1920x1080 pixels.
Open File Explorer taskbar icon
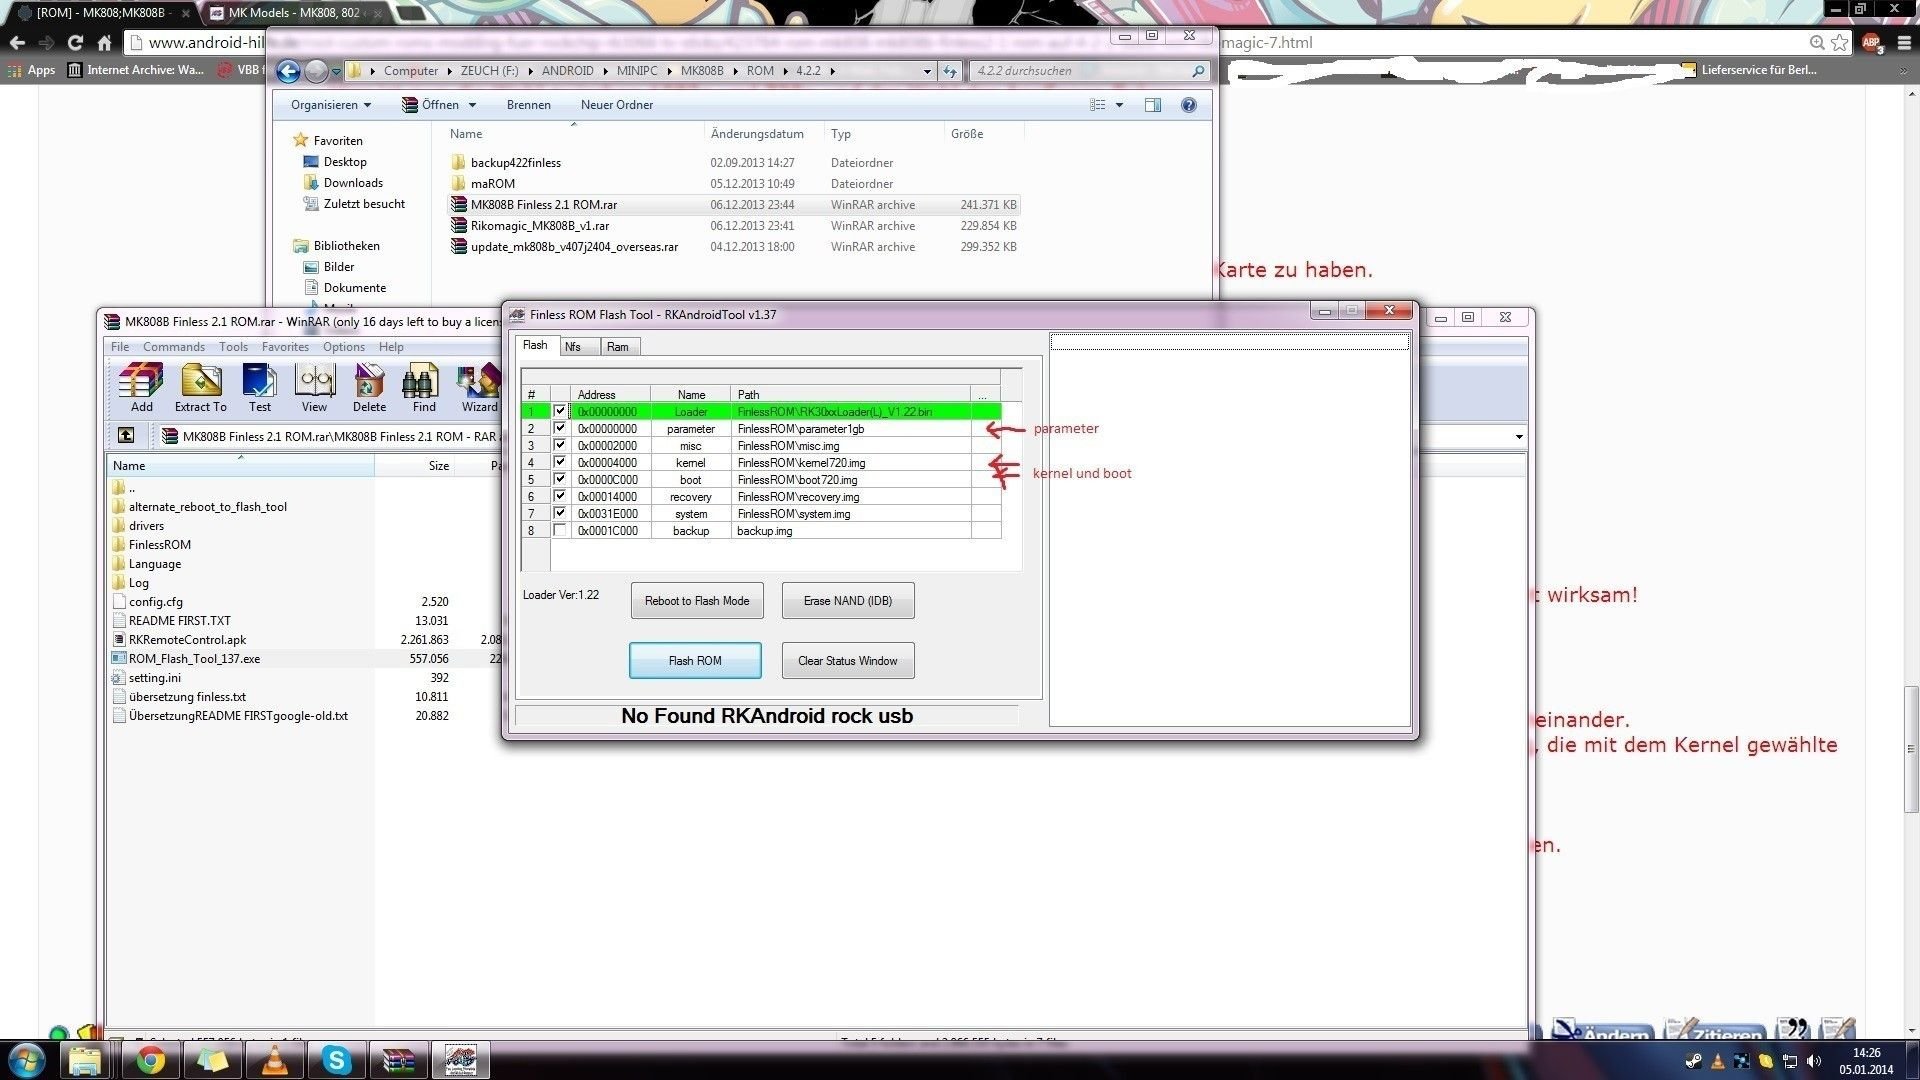point(88,1060)
